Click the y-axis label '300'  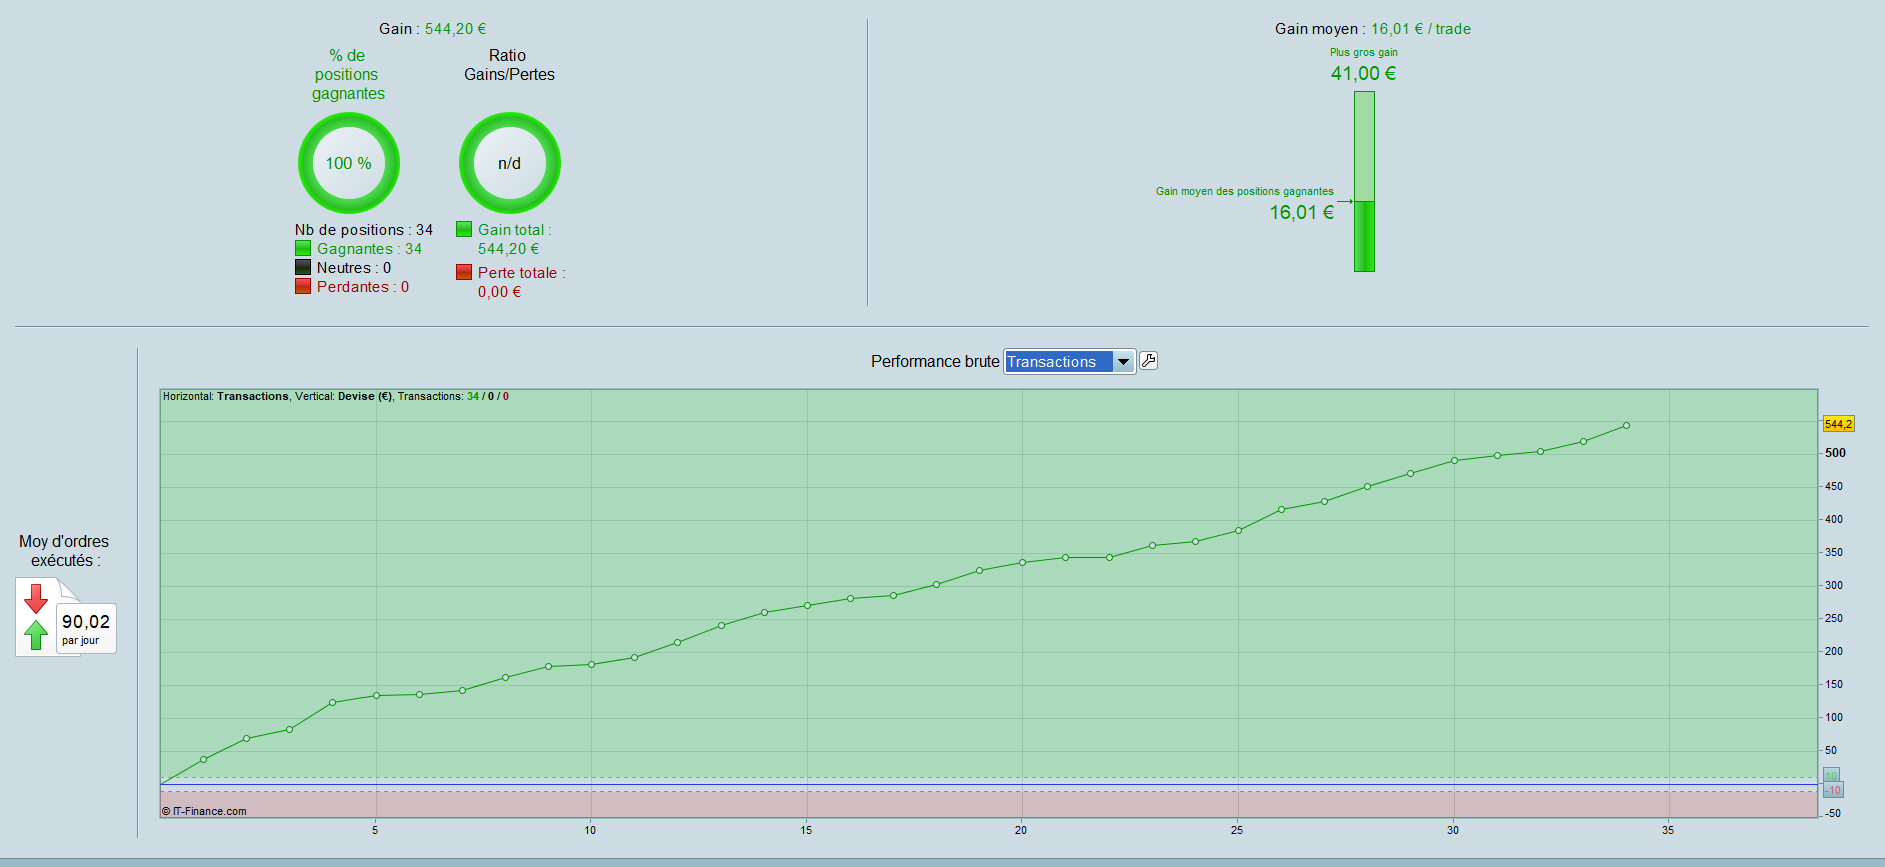click(1834, 586)
